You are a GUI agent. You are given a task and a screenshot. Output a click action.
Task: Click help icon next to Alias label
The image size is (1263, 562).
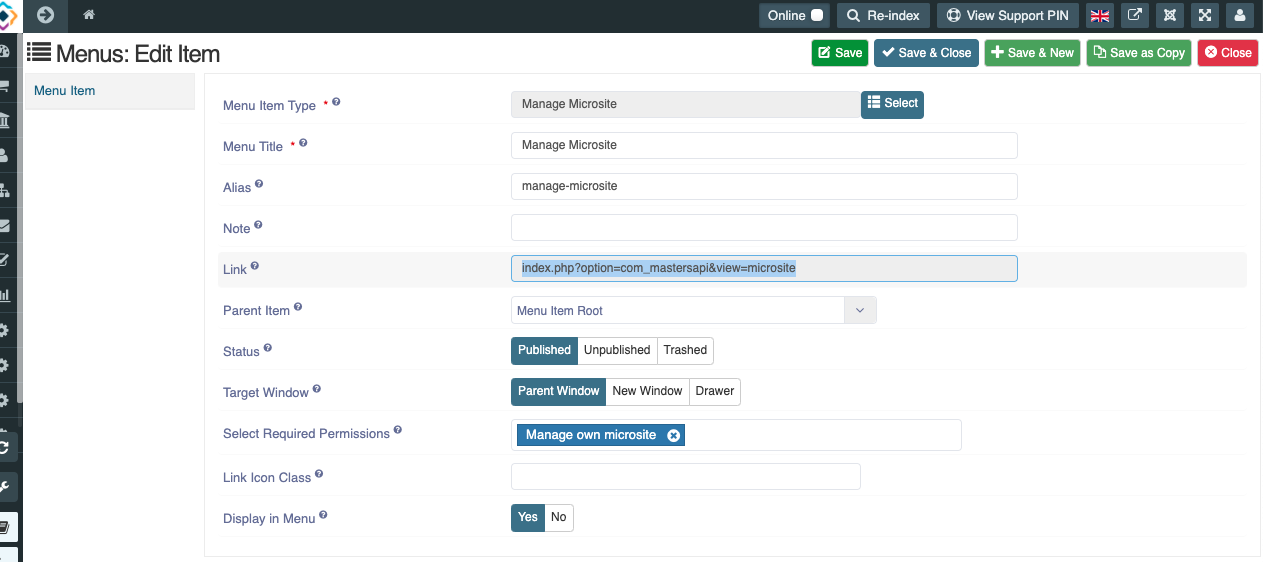[x=259, y=185]
